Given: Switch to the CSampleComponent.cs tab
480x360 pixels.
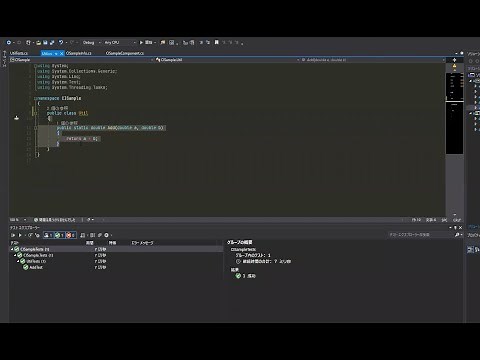Looking at the screenshot, I should pos(125,53).
